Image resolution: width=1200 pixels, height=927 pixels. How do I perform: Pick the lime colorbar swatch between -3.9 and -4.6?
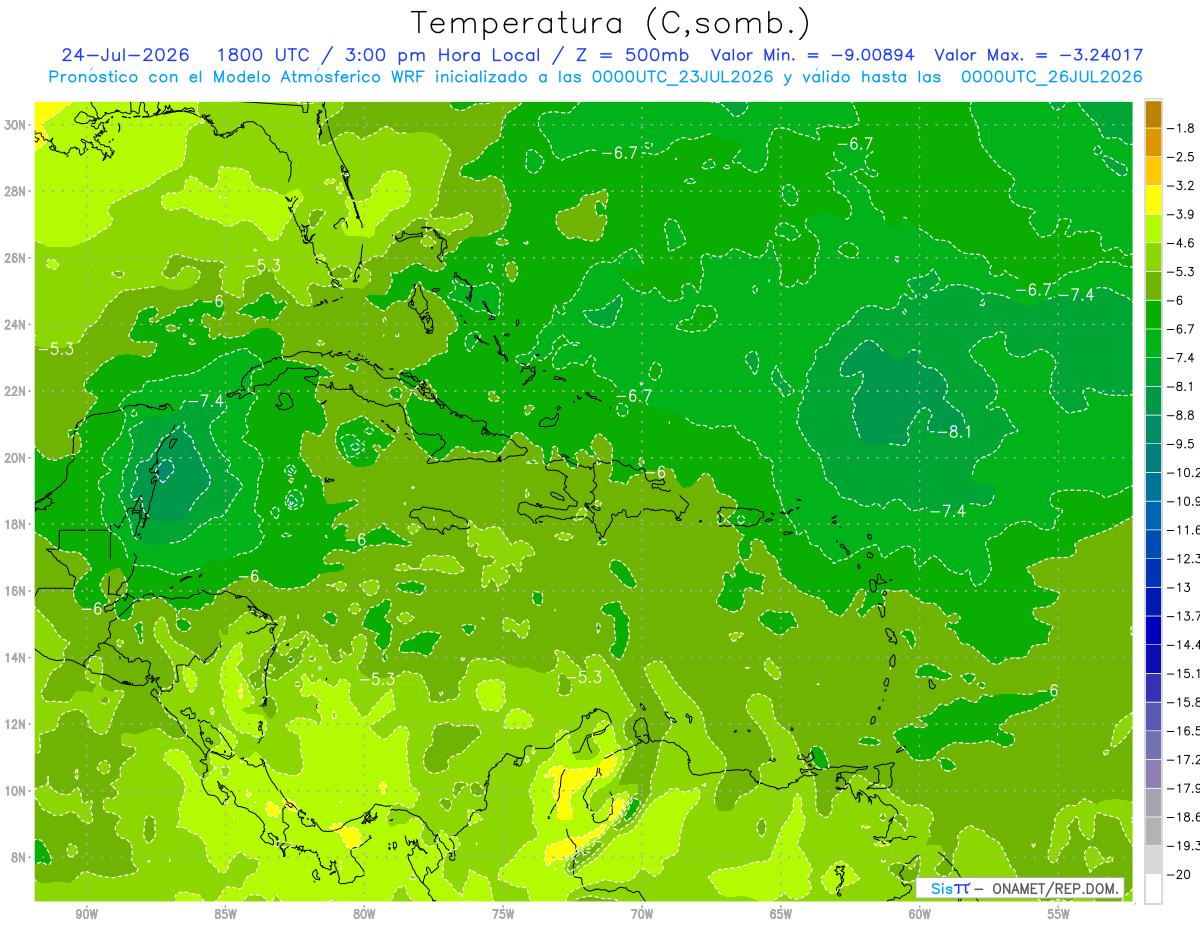pos(1153,228)
